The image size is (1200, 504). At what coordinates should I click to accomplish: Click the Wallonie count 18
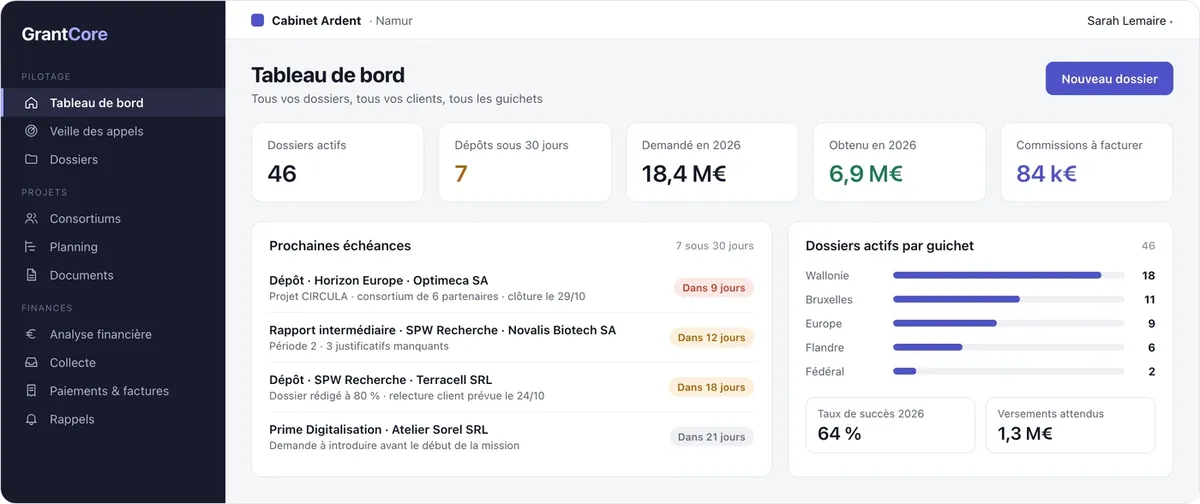(1148, 275)
